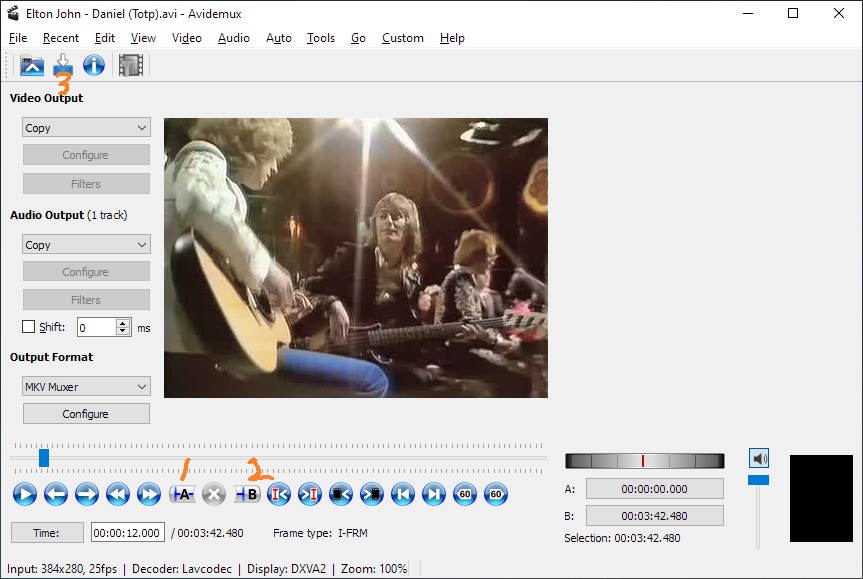This screenshot has width=863, height=579.
Task: Open the Tools menu
Action: pyautogui.click(x=321, y=38)
